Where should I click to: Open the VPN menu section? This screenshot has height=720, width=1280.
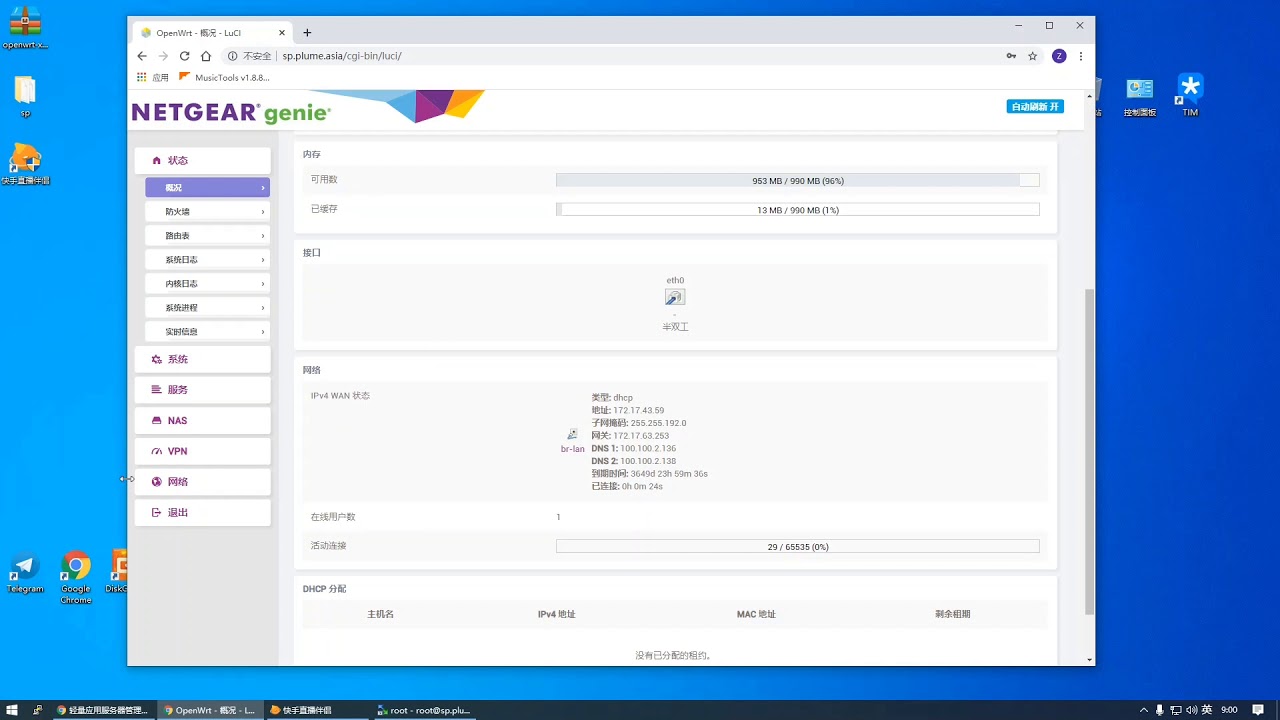pos(202,451)
